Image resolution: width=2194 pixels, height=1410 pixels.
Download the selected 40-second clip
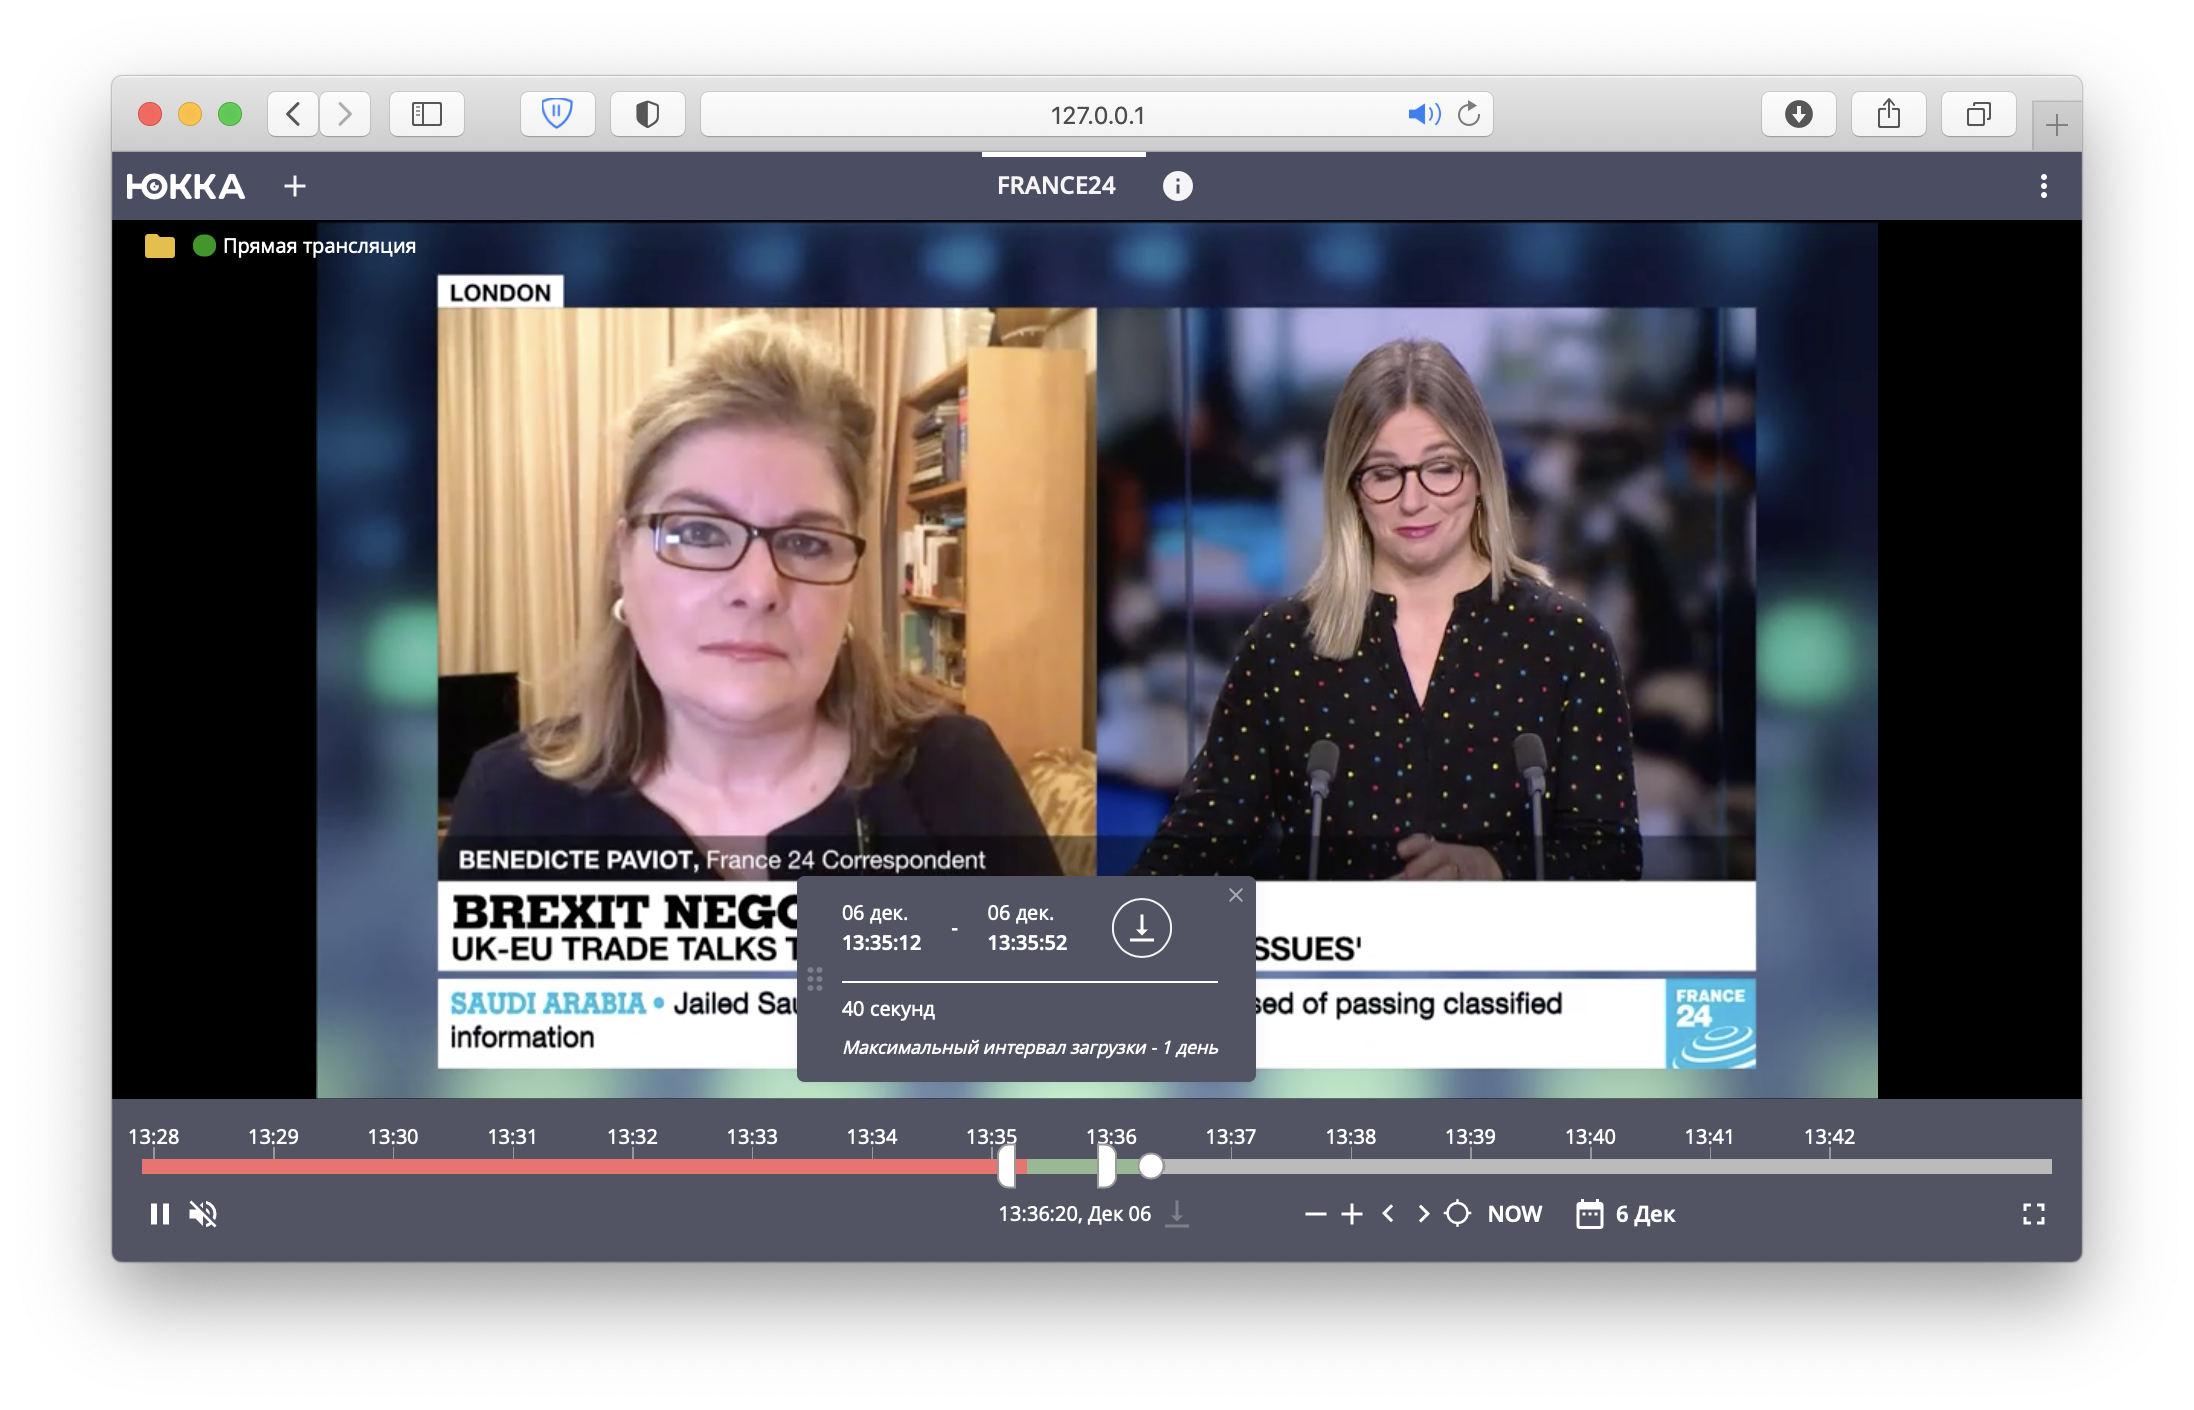point(1142,928)
